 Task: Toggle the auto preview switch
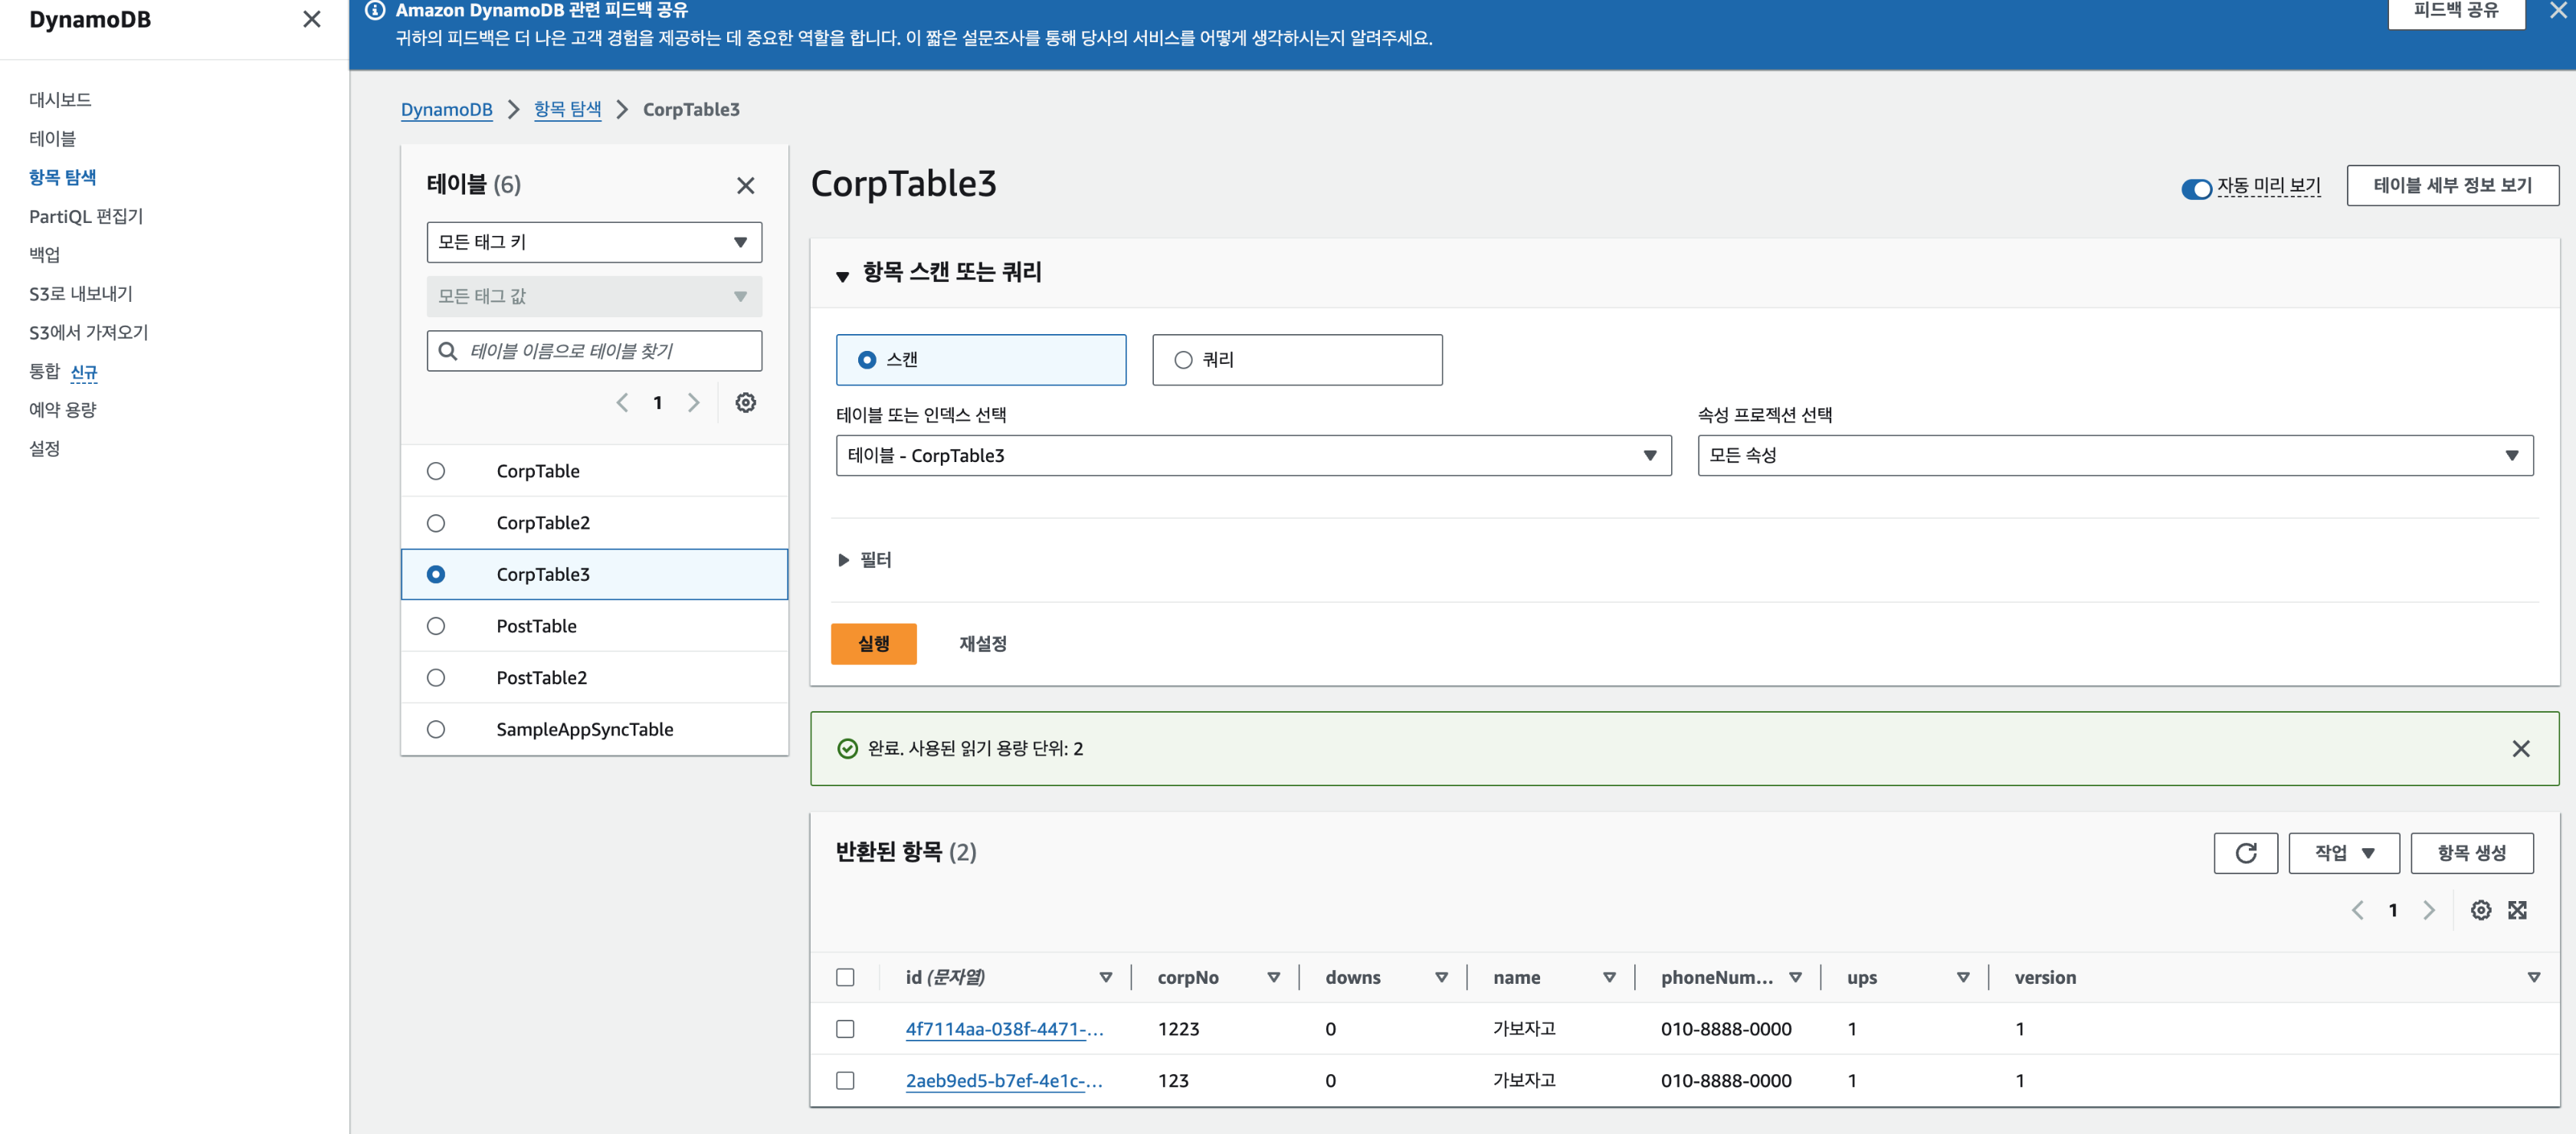coord(2195,189)
